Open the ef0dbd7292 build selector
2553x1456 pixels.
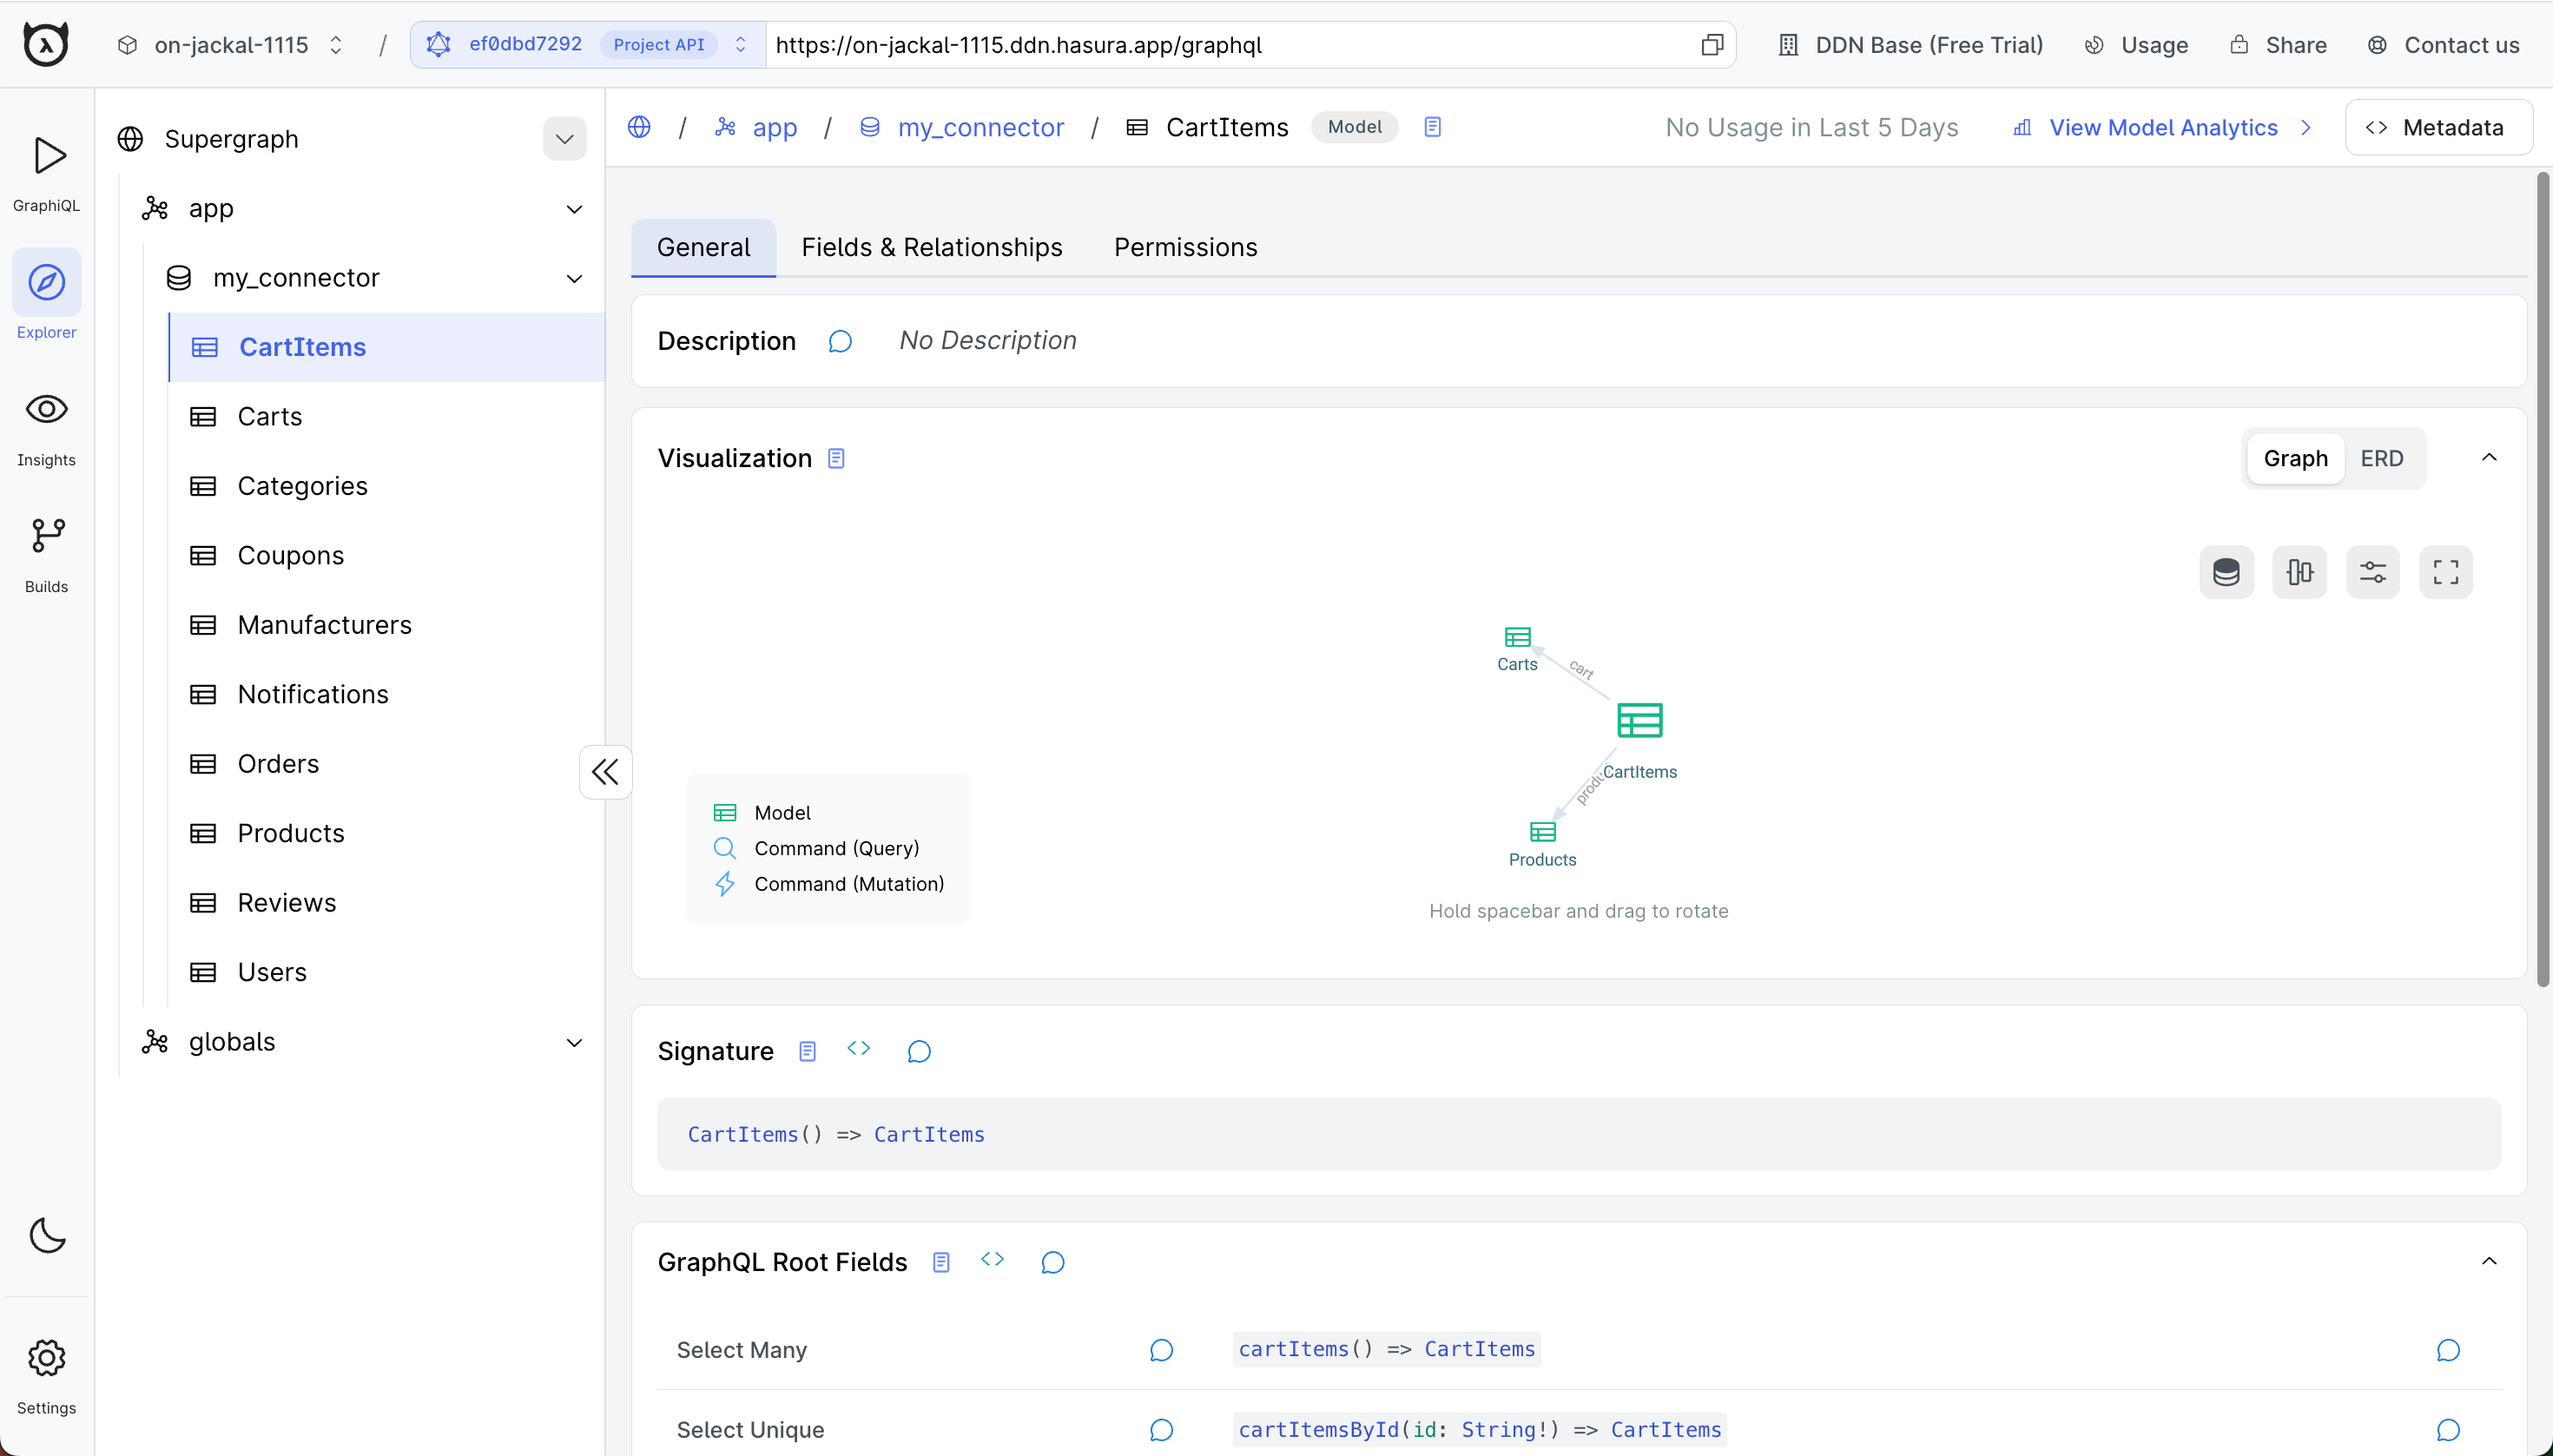(x=588, y=45)
